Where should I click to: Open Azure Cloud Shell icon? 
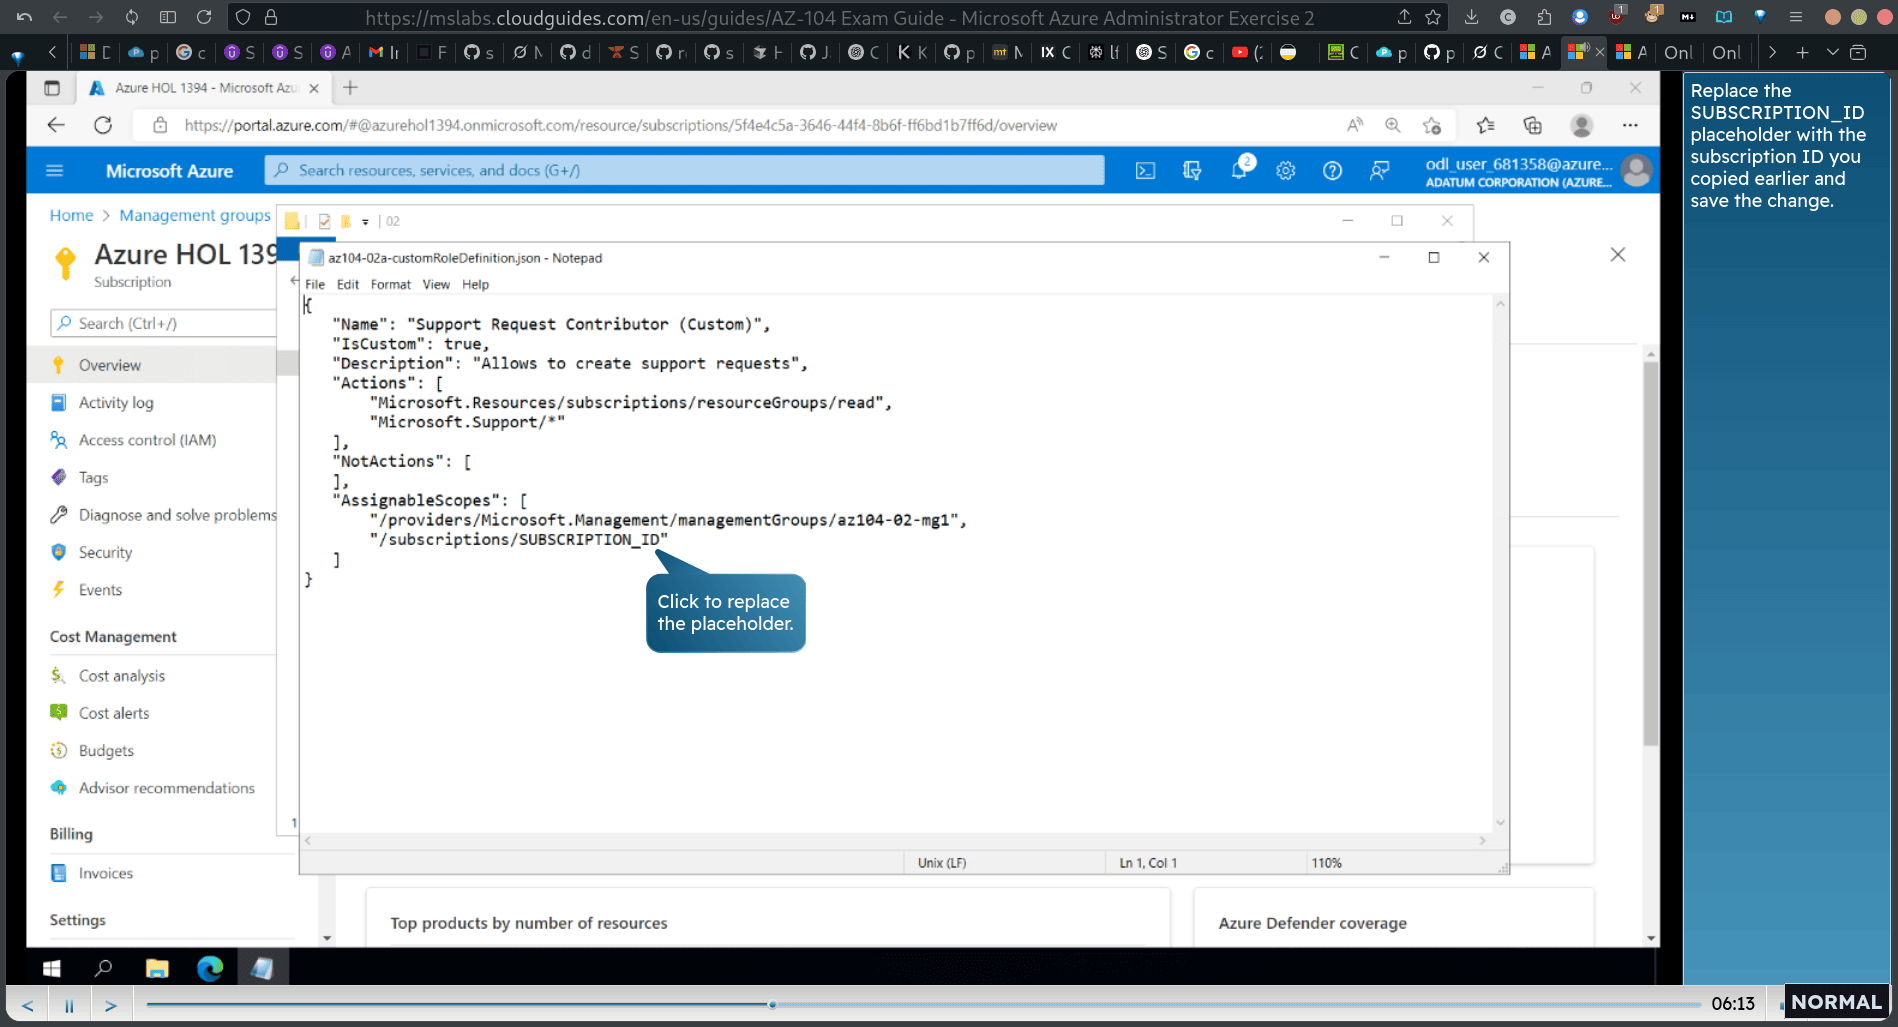(1145, 171)
